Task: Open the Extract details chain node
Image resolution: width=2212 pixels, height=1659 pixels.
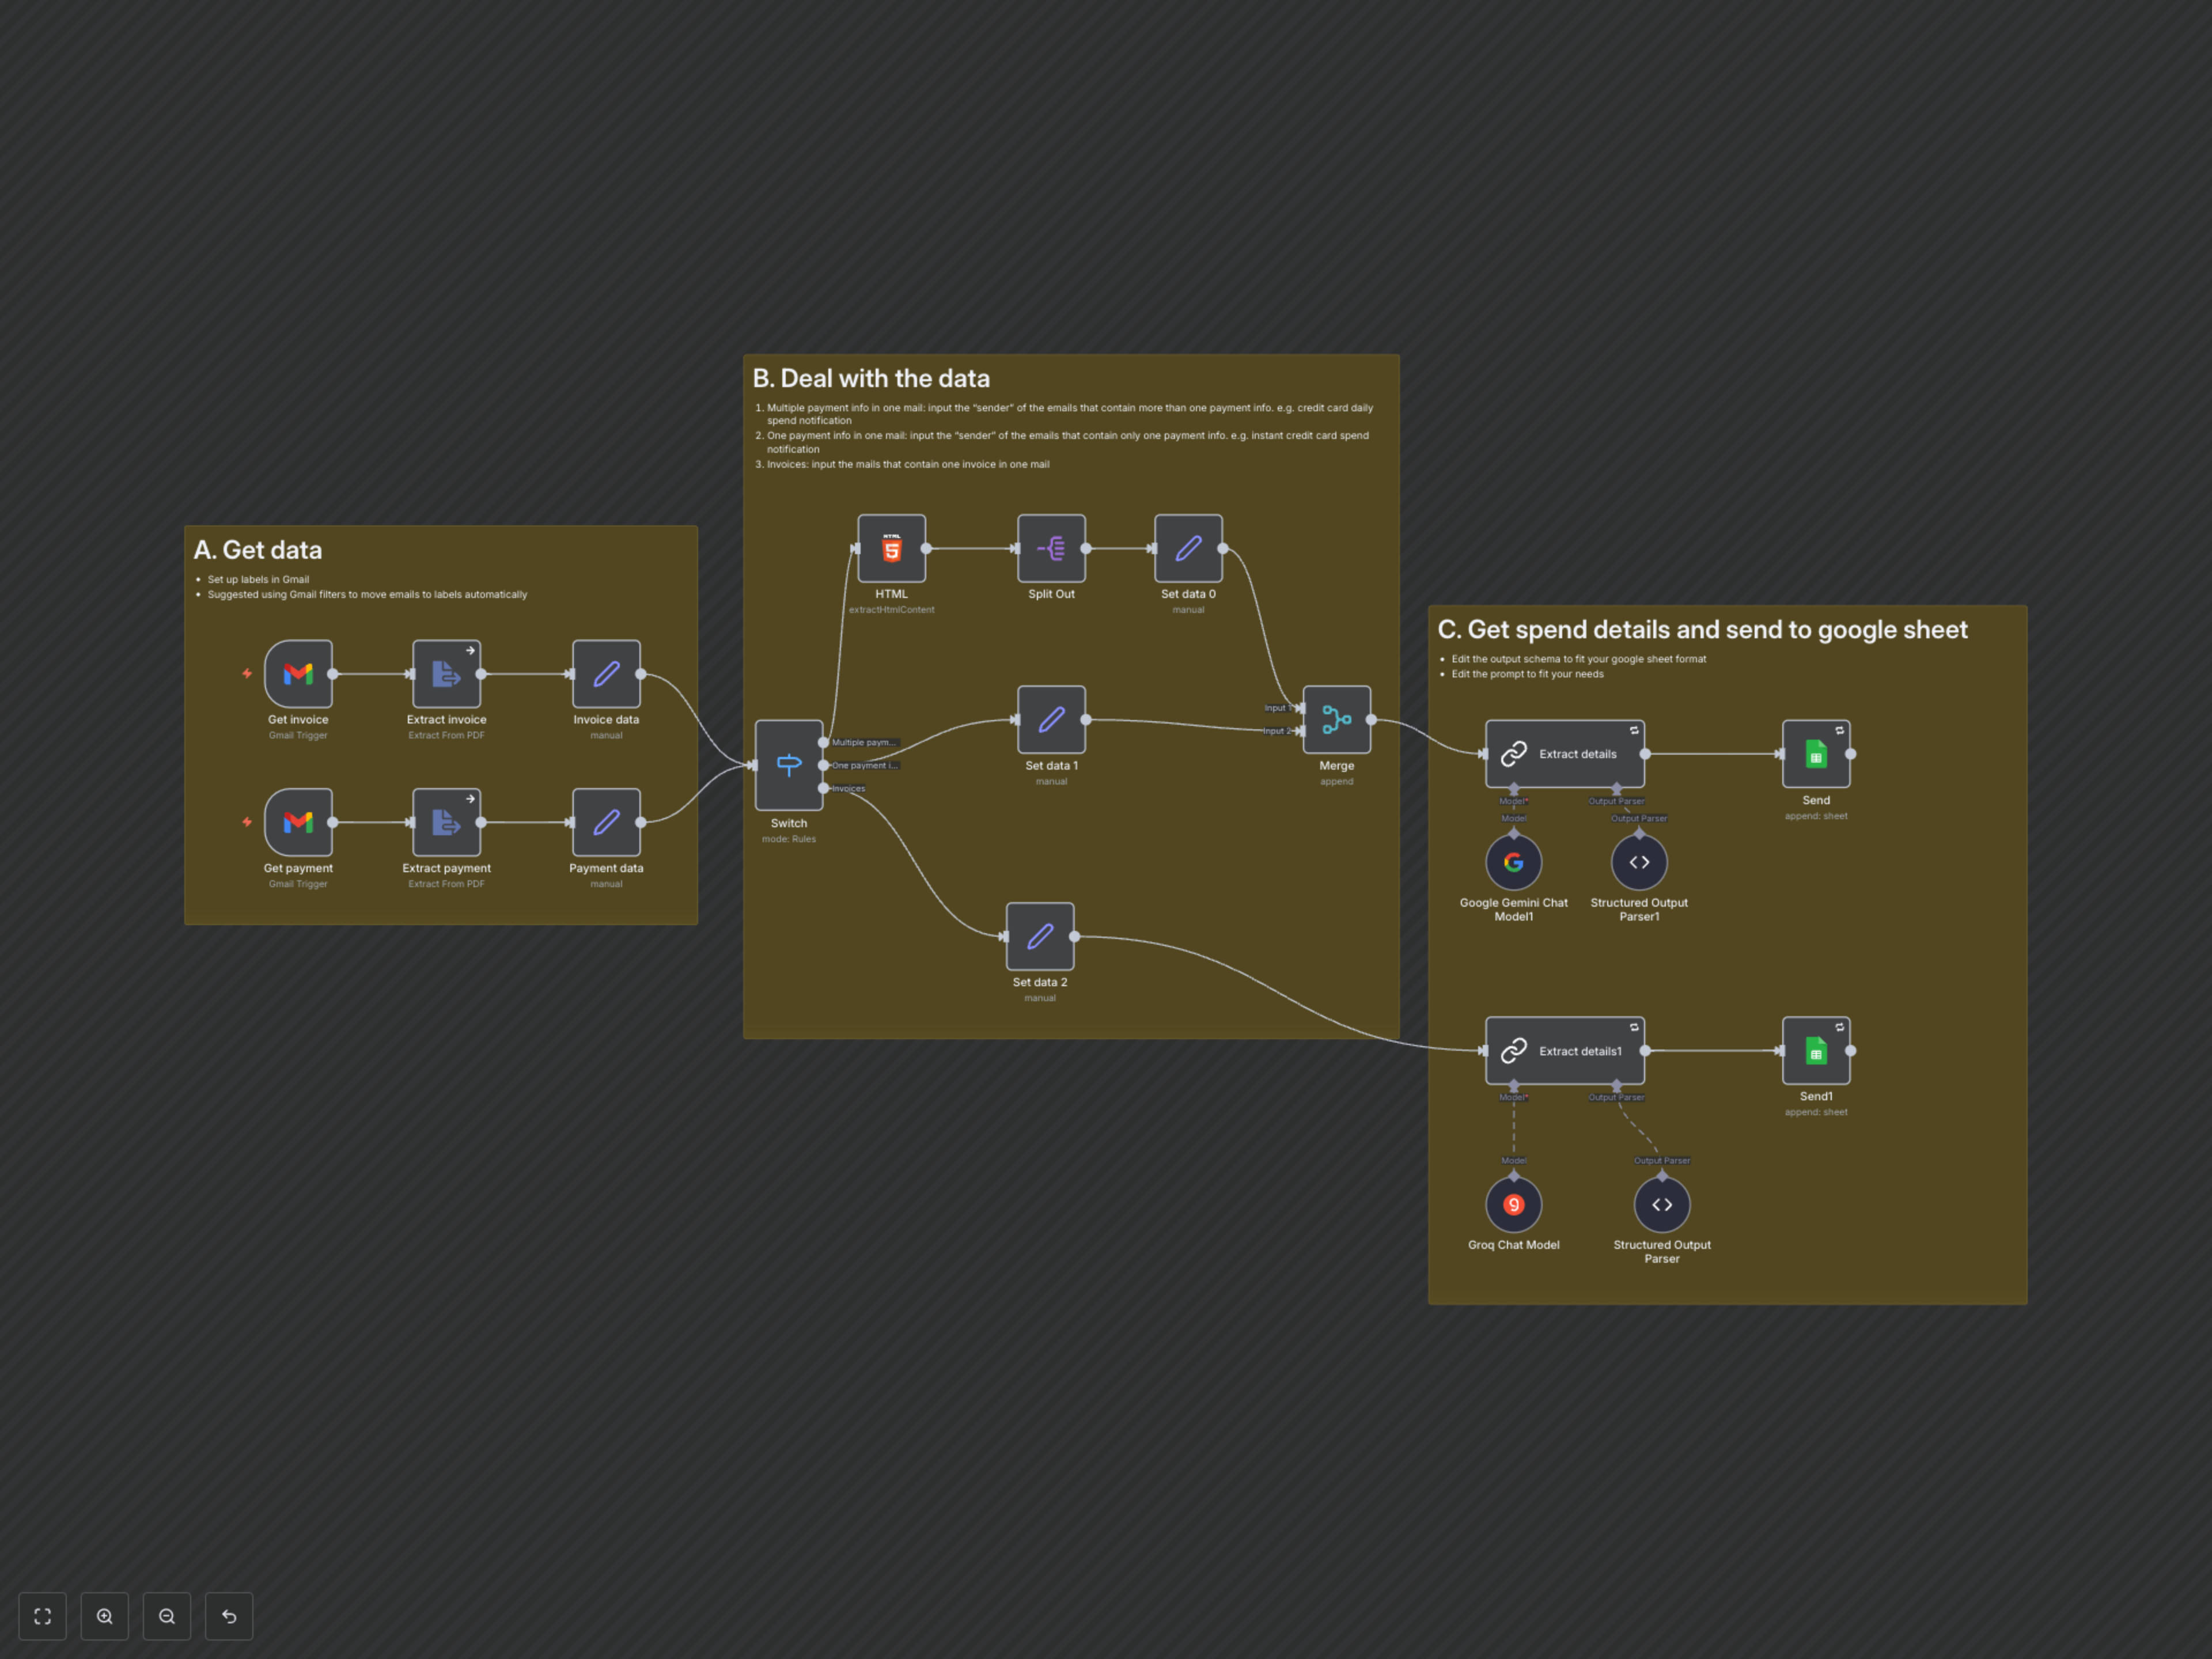Action: click(1564, 753)
